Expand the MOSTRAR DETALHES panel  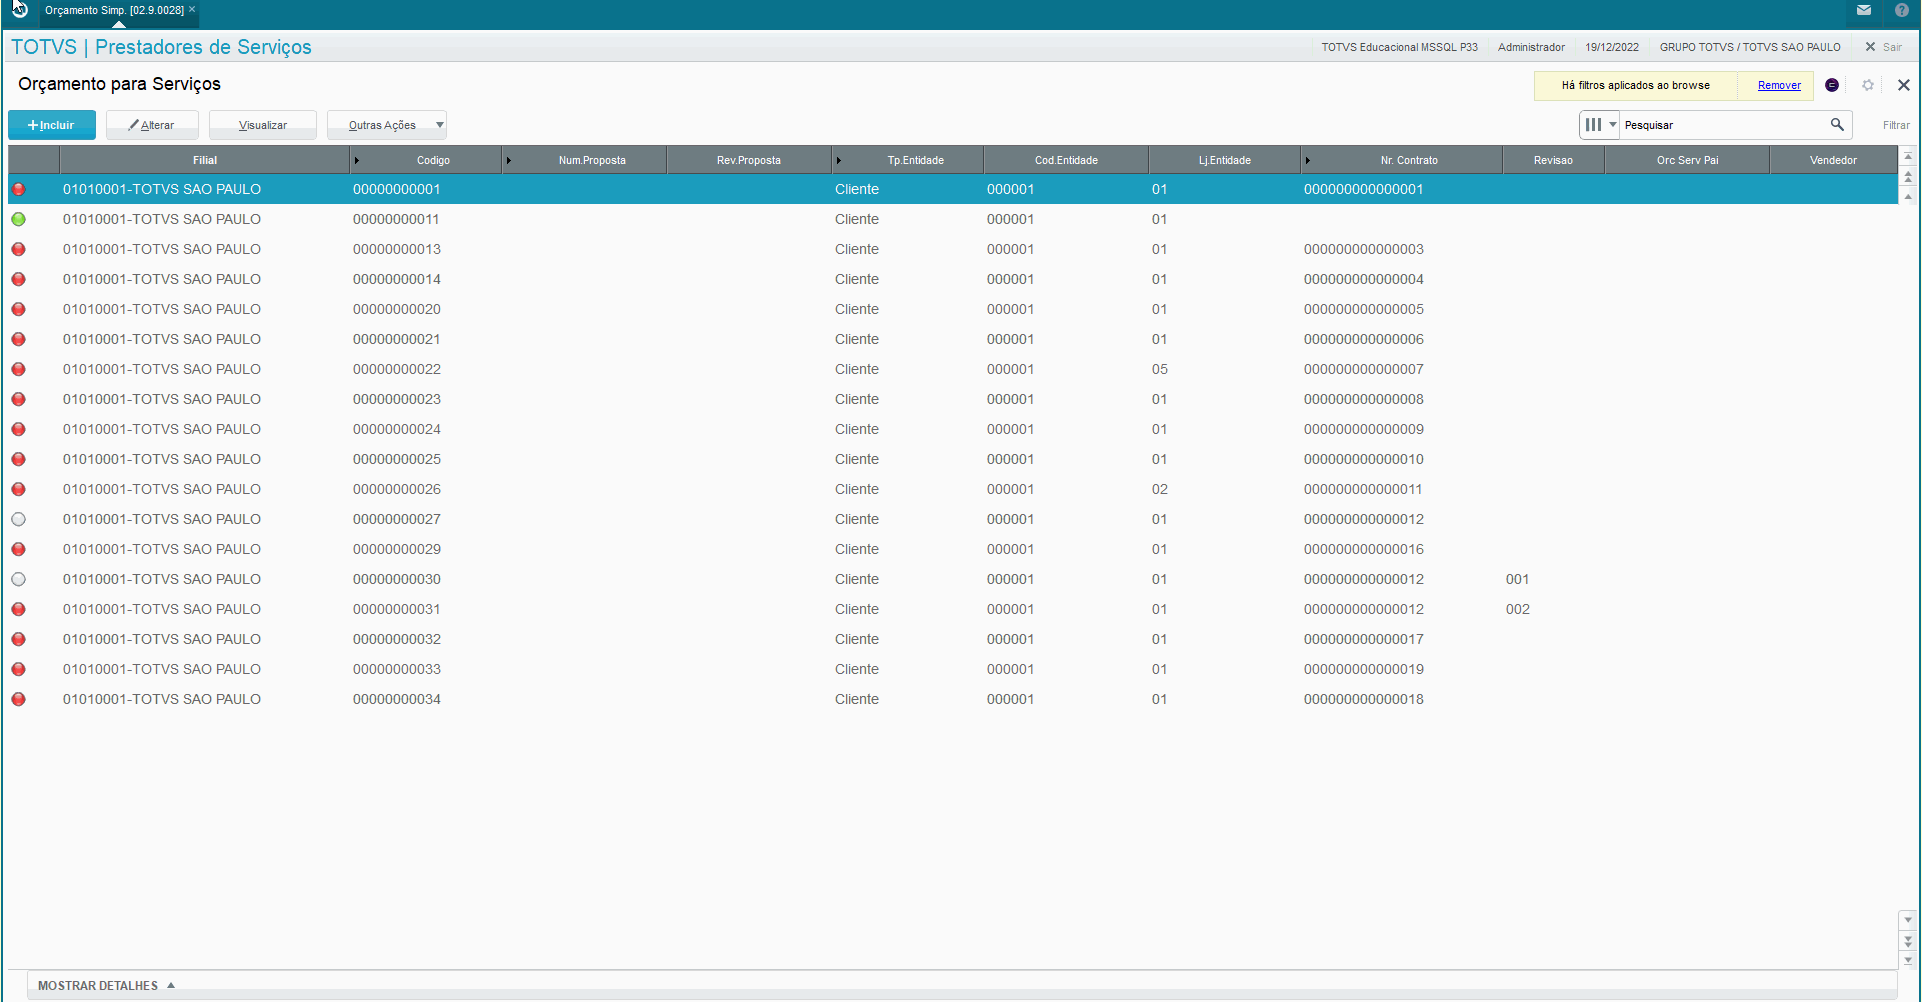point(107,986)
